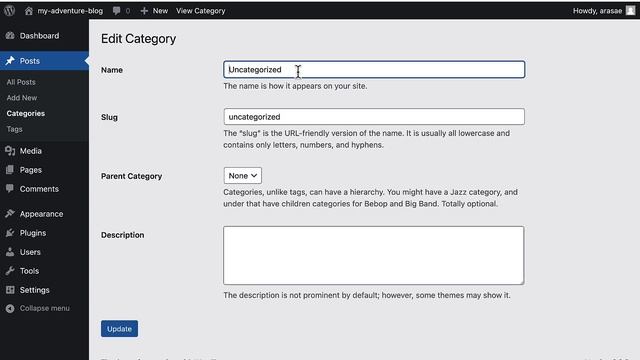Open Comments sidebar menu label
The width and height of the screenshot is (640, 360).
[39, 189]
